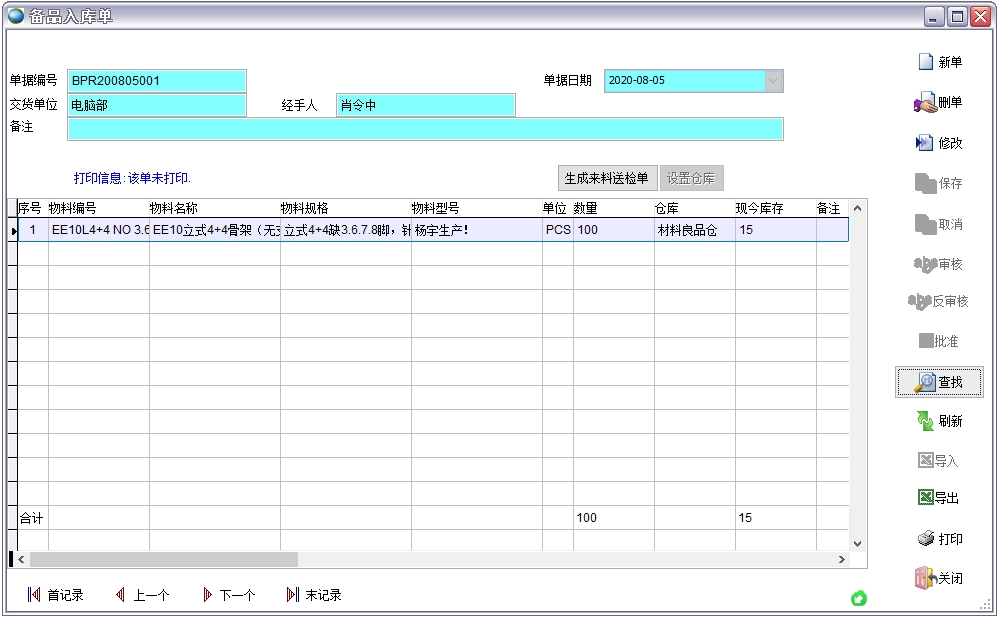Click the 关闭 exit icon
998x618 pixels.
pyautogui.click(x=926, y=578)
